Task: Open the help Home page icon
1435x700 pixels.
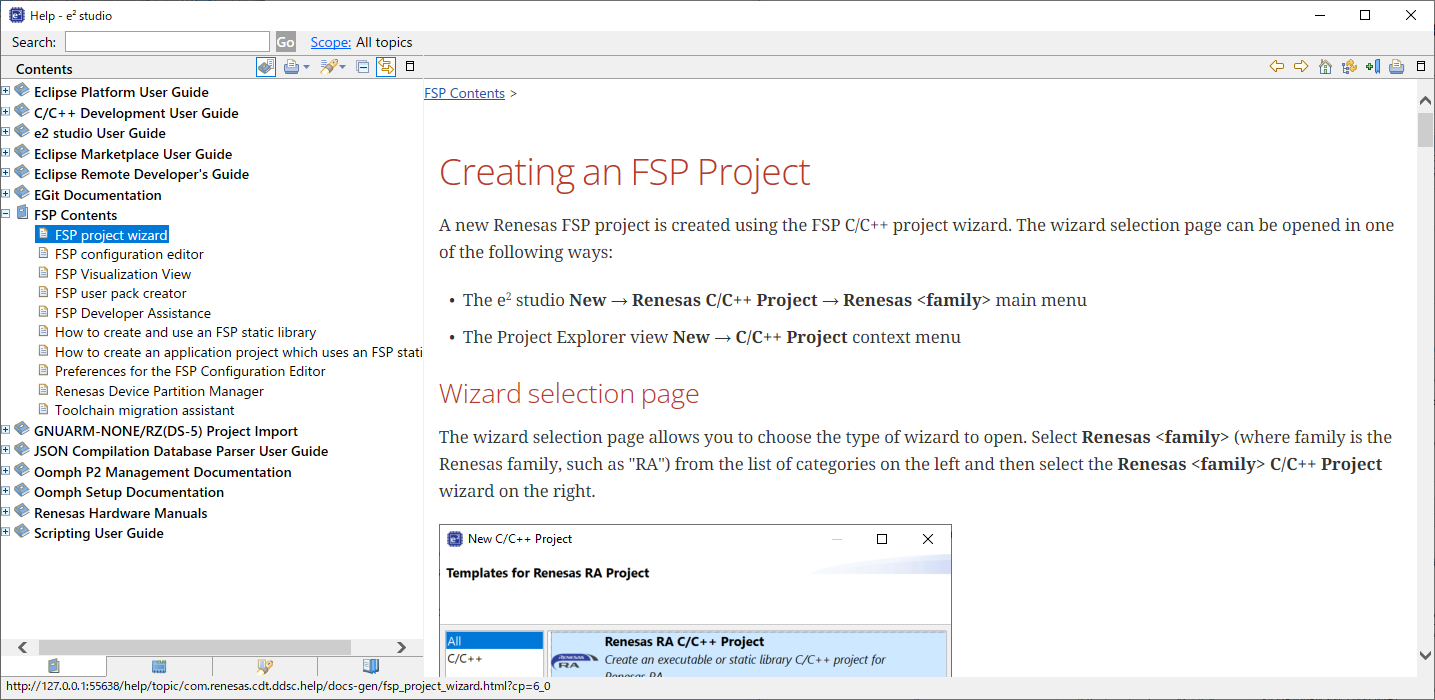Action: tap(1325, 67)
